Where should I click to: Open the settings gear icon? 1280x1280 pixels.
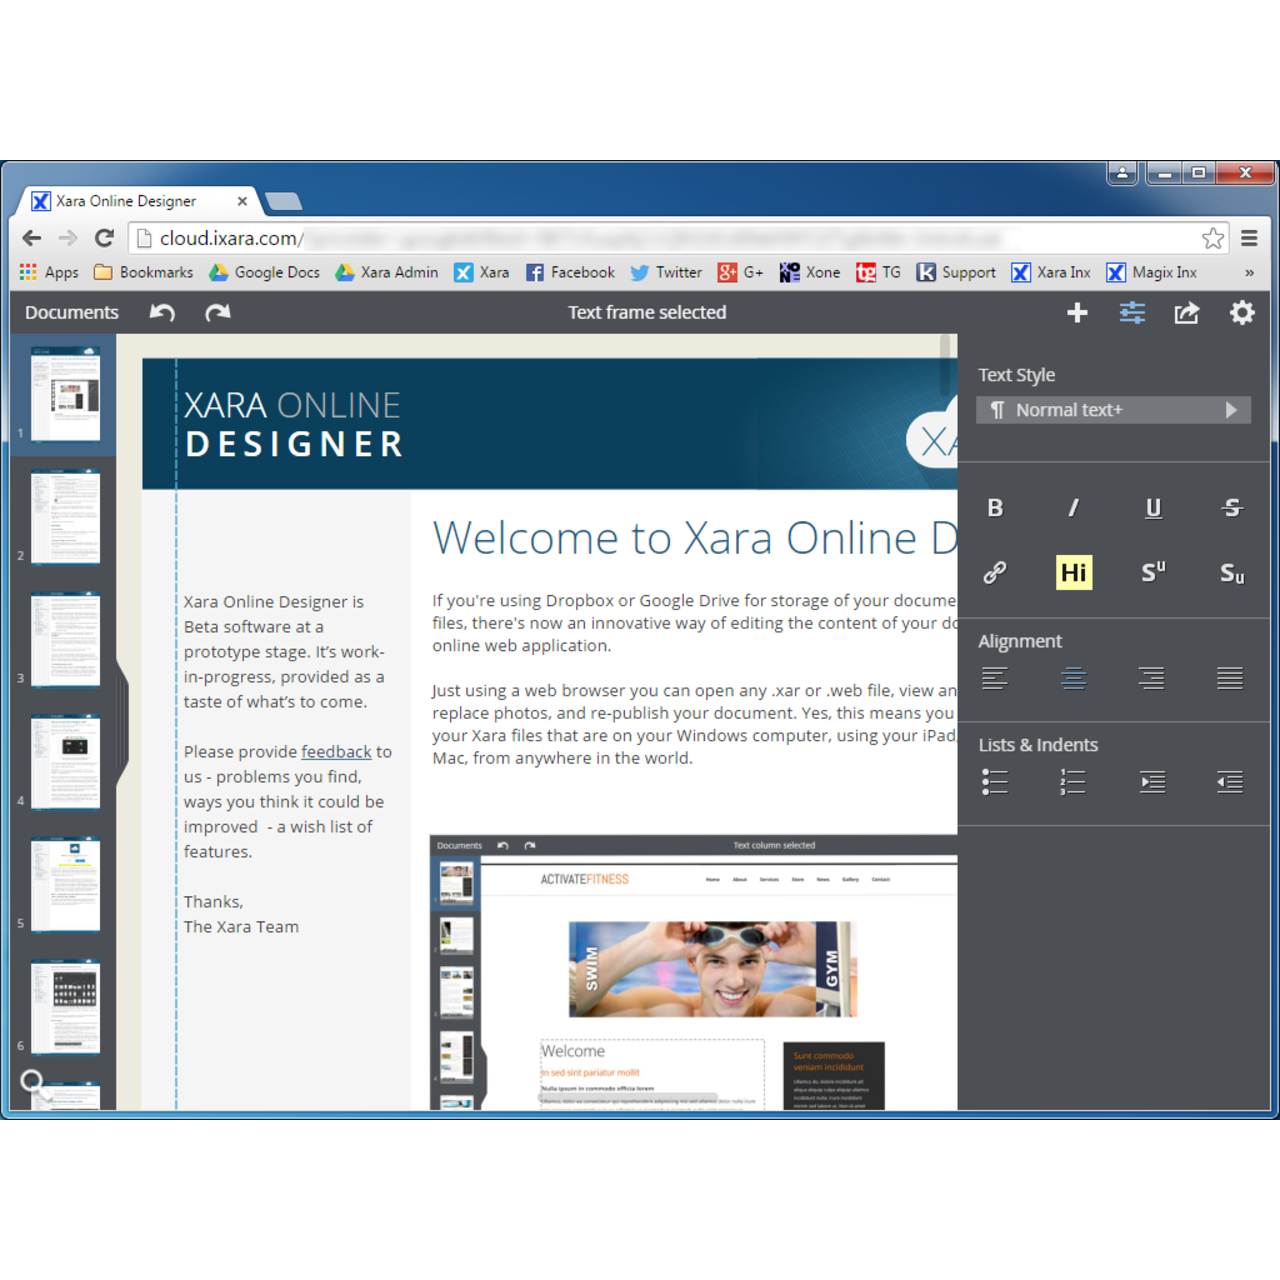(x=1242, y=313)
